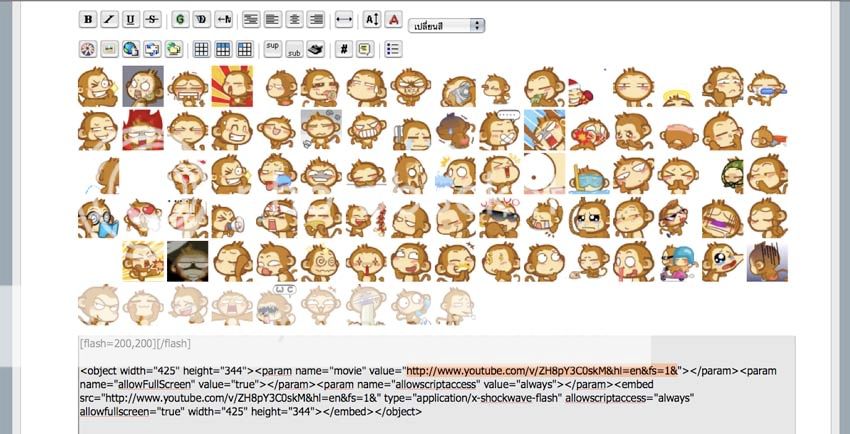This screenshot has width=850, height=434.
Task: Insert preformatted text button
Action: click(x=250, y=20)
